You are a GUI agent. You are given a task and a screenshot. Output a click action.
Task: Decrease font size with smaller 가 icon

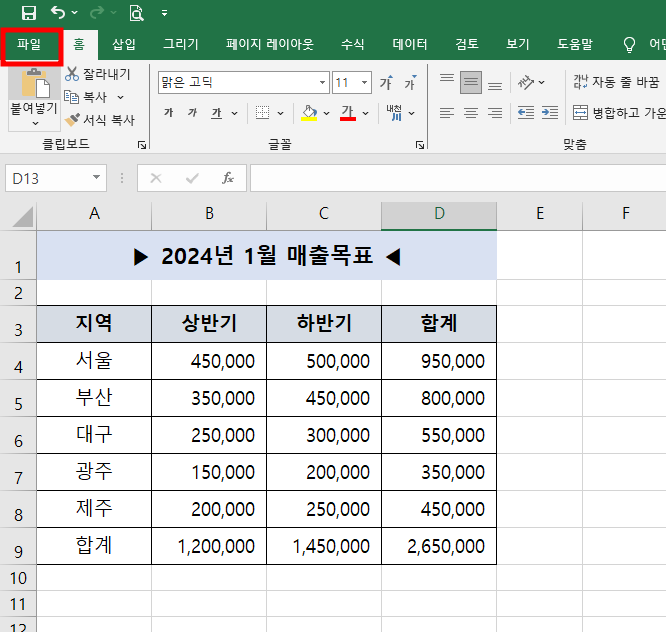tap(410, 82)
